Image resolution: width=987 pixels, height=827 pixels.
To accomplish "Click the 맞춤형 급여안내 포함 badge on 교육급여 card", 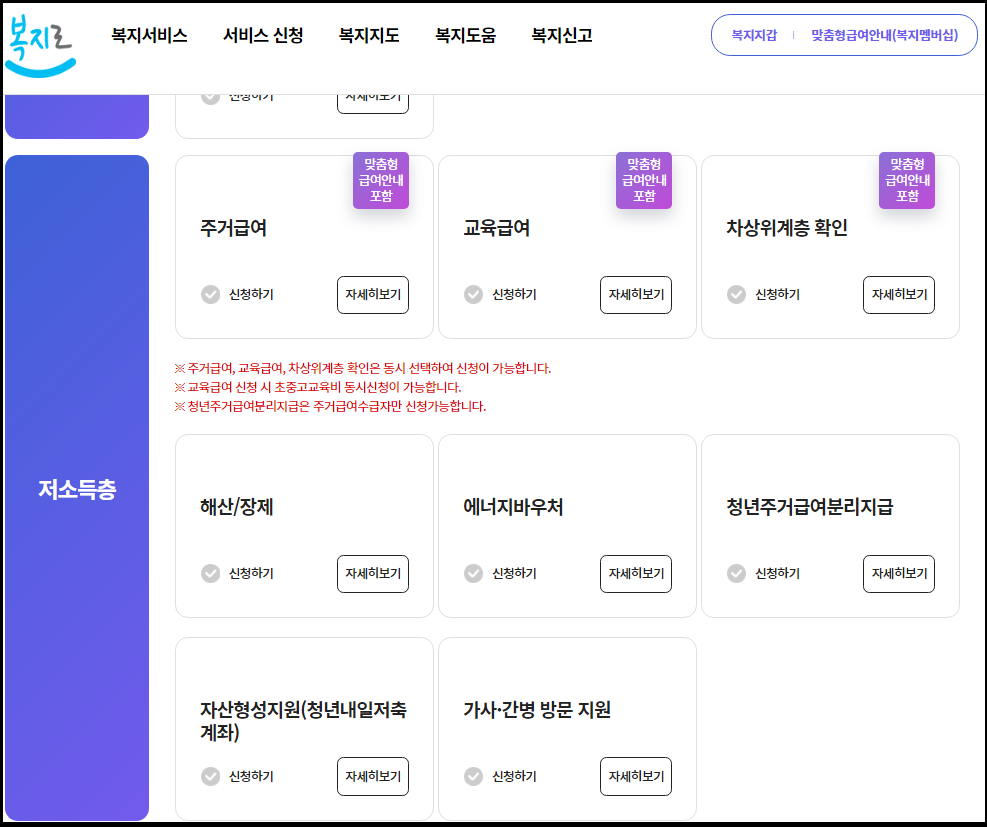I will click(643, 180).
